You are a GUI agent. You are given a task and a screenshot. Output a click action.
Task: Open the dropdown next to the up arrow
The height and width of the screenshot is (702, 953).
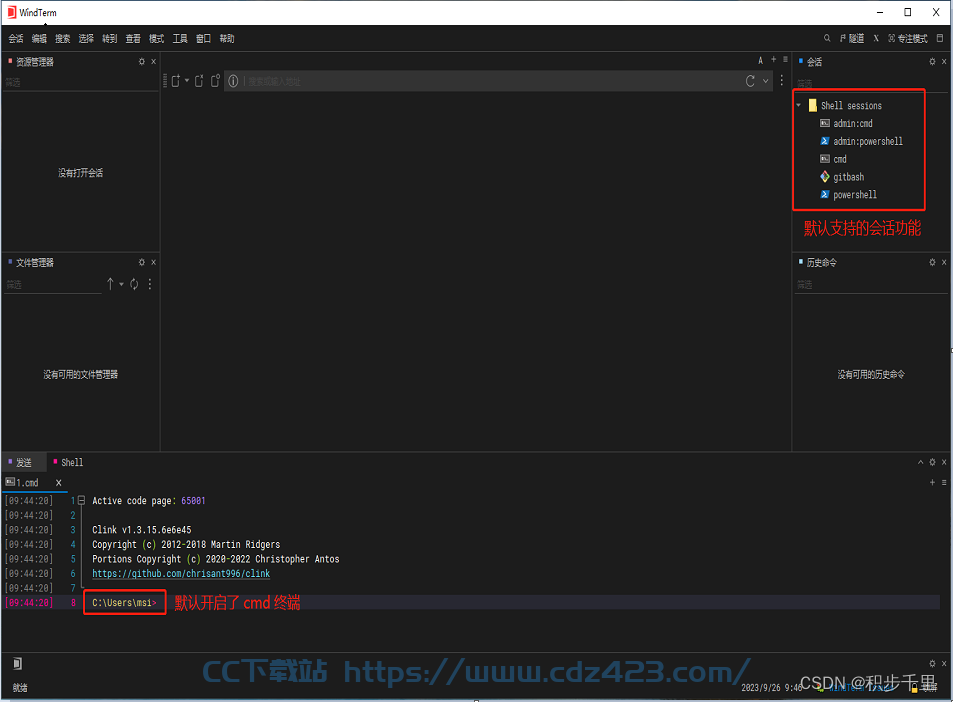coord(122,284)
